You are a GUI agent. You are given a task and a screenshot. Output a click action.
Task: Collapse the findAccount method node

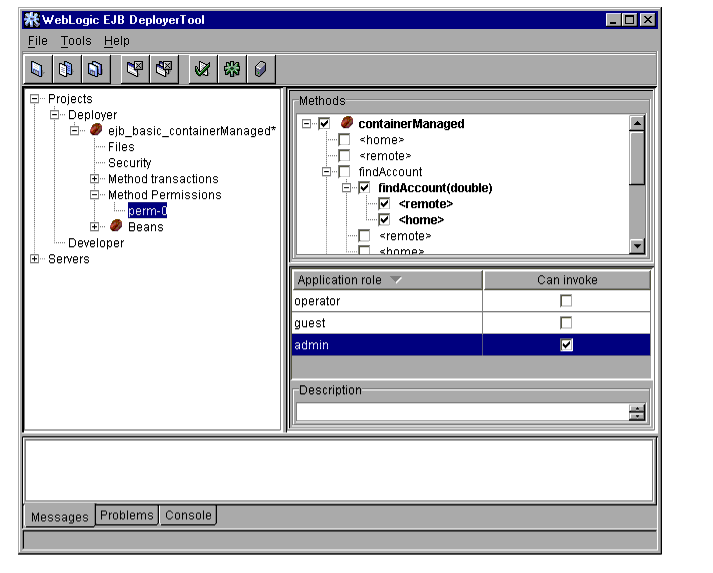[326, 172]
